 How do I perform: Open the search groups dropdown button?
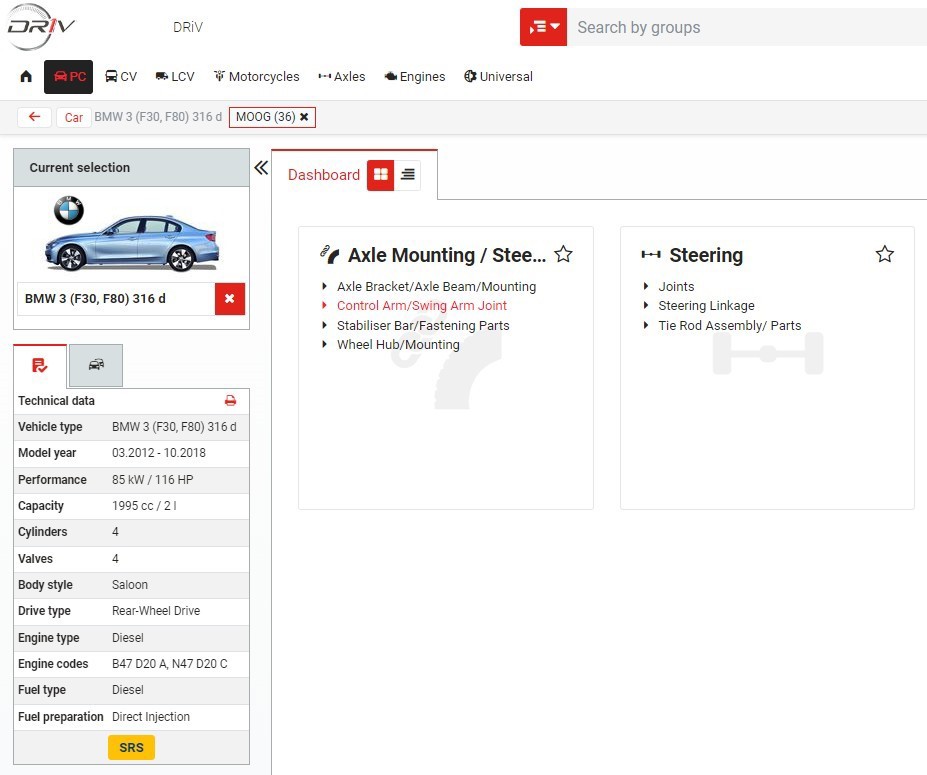543,27
